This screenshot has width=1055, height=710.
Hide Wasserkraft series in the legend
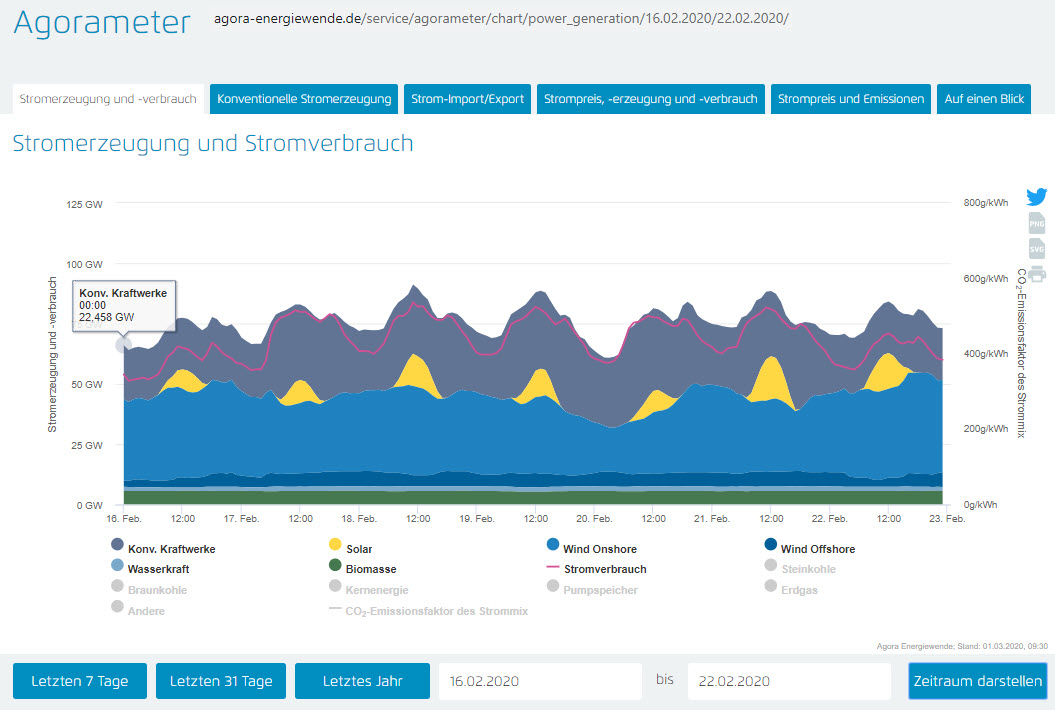coord(158,569)
